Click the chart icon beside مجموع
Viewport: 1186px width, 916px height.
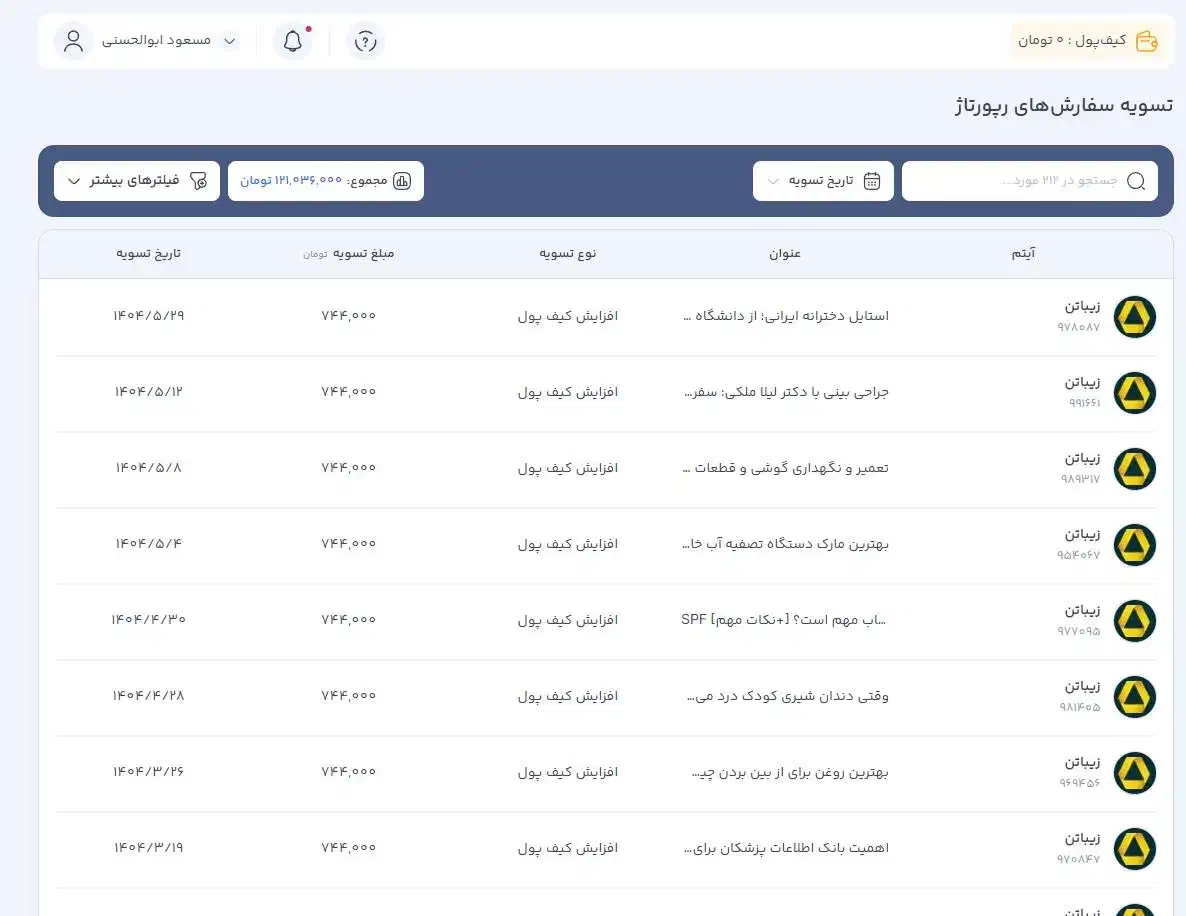click(402, 181)
